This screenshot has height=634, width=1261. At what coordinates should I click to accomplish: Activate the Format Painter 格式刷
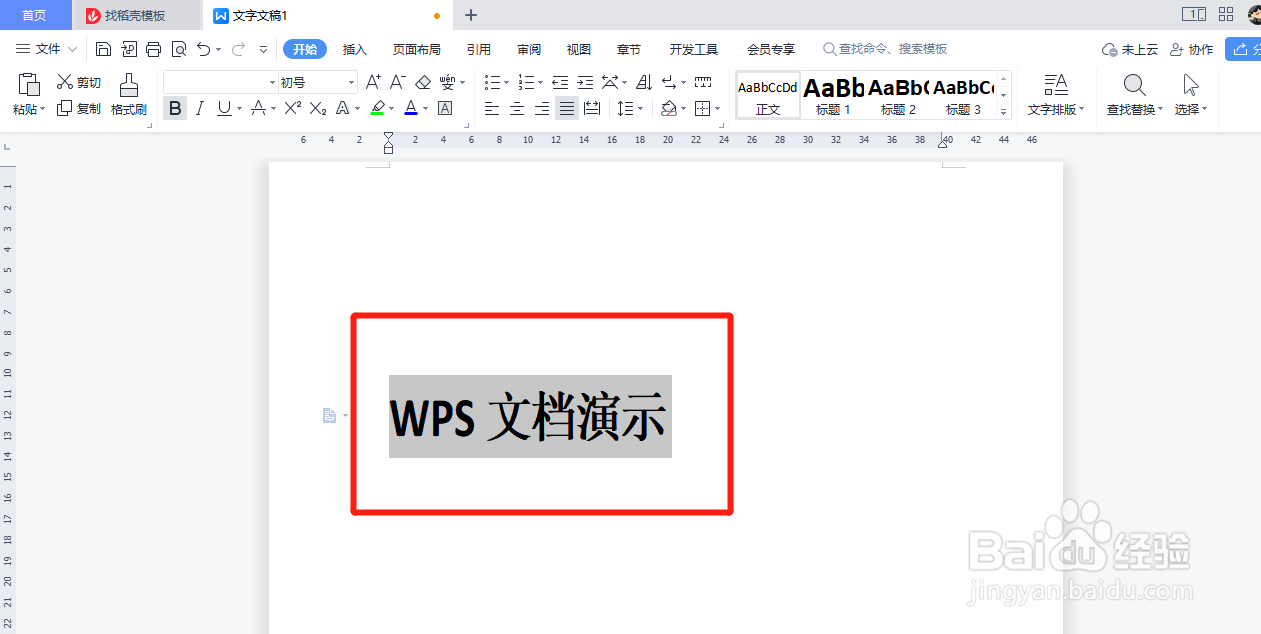pos(129,95)
